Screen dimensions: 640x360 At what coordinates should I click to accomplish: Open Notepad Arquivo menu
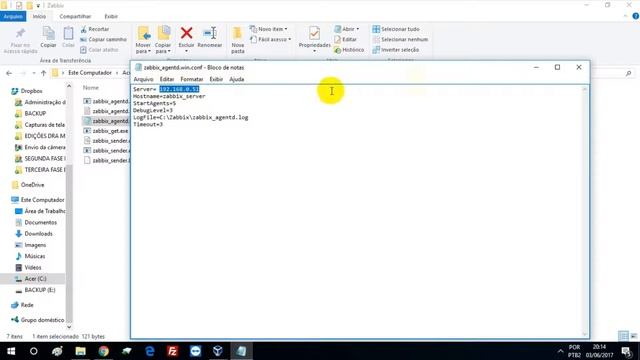143,79
